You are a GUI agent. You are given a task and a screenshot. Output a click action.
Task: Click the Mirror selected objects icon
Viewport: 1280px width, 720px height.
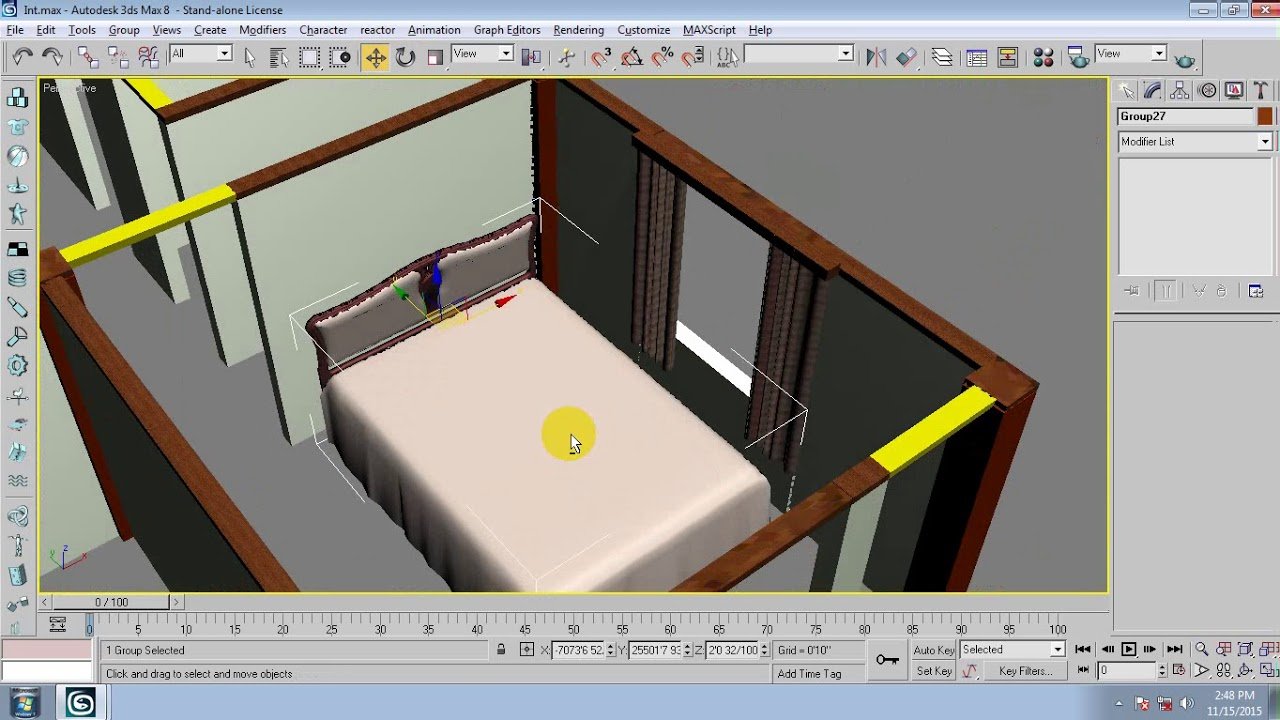876,57
